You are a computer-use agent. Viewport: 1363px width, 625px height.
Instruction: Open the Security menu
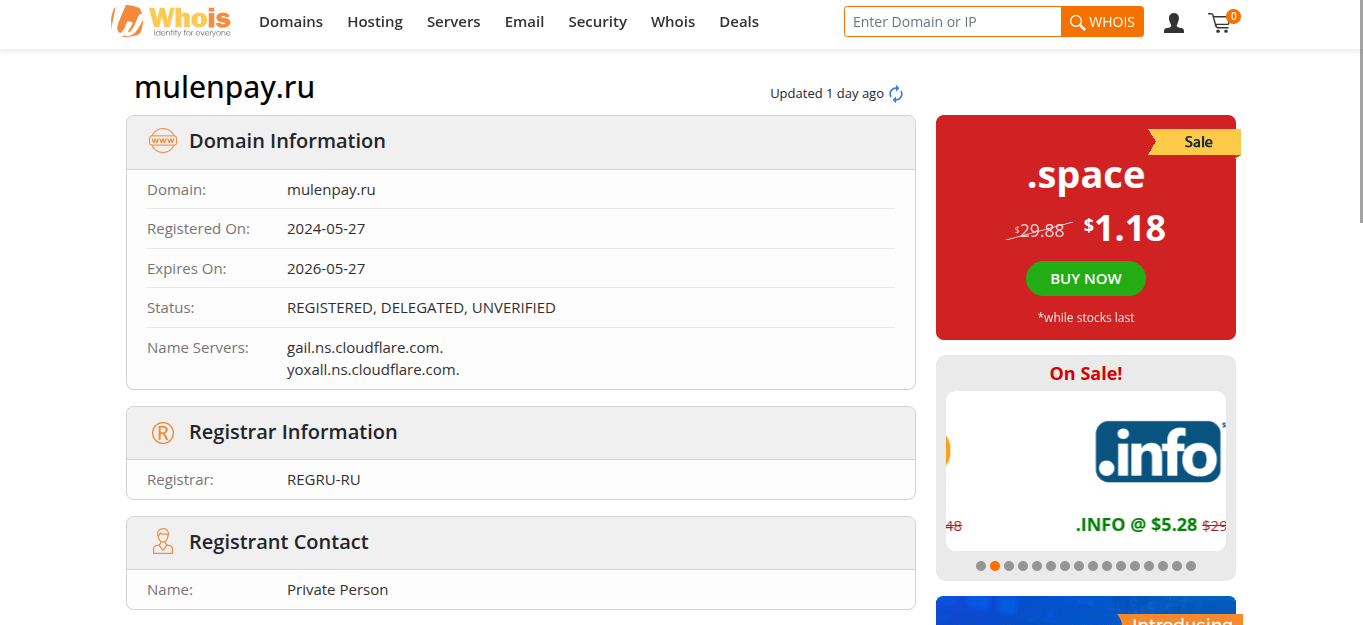[x=597, y=22]
